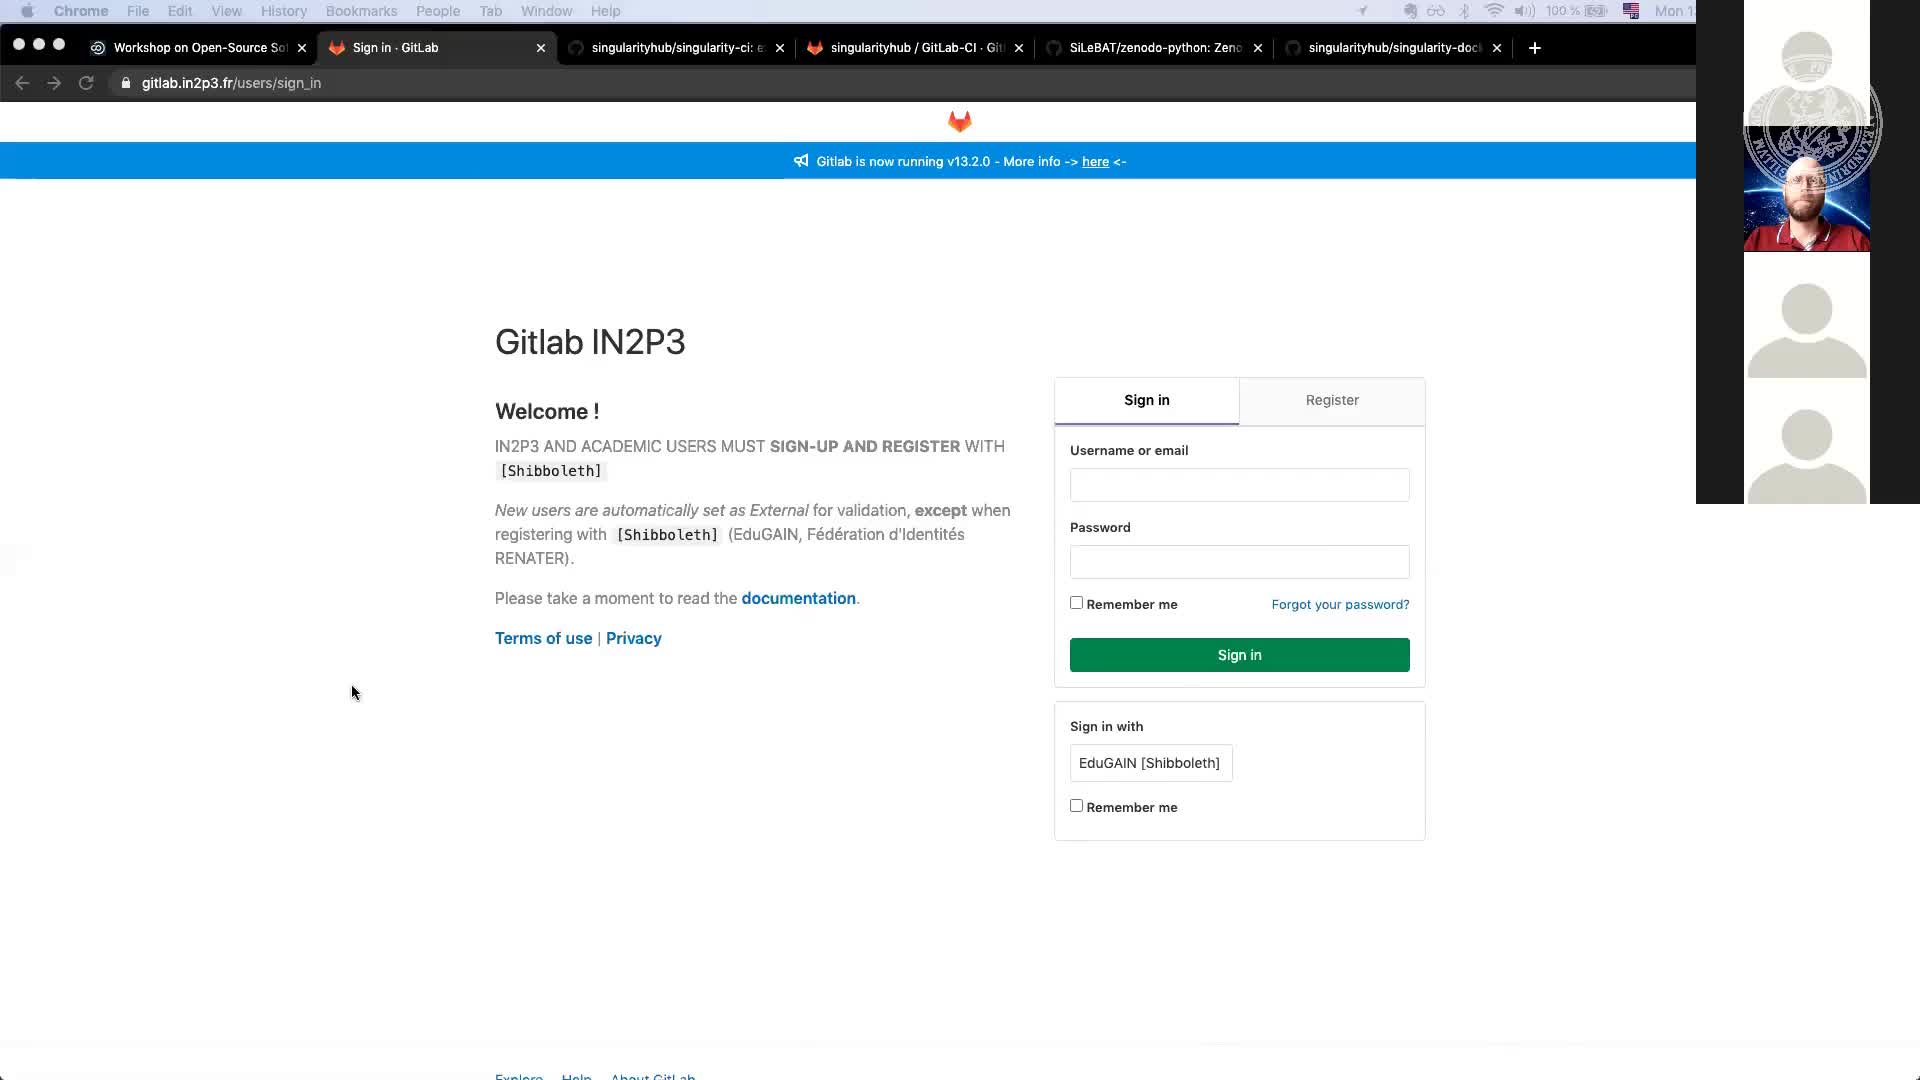Open the Bookmarks menu in Chrome
This screenshot has width=1920, height=1080.
tap(361, 11)
